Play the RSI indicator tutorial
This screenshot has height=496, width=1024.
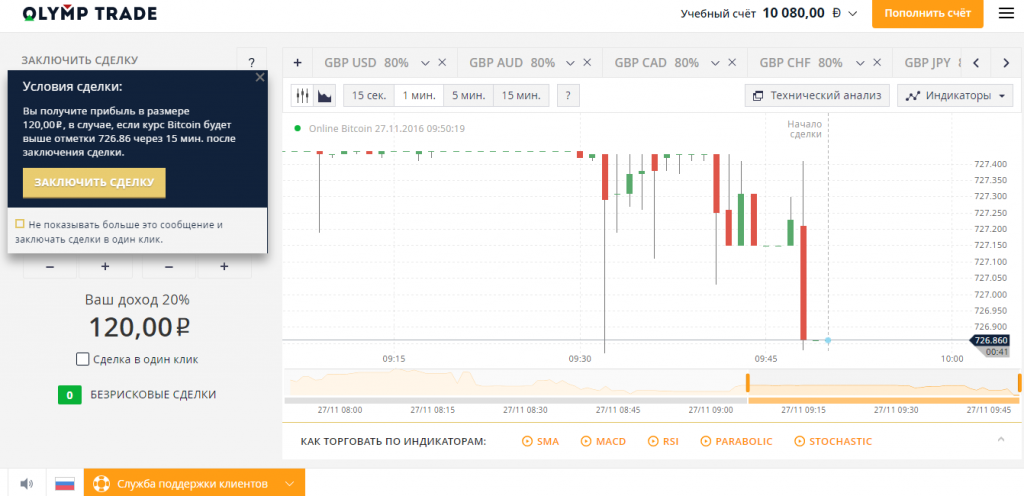coord(663,441)
